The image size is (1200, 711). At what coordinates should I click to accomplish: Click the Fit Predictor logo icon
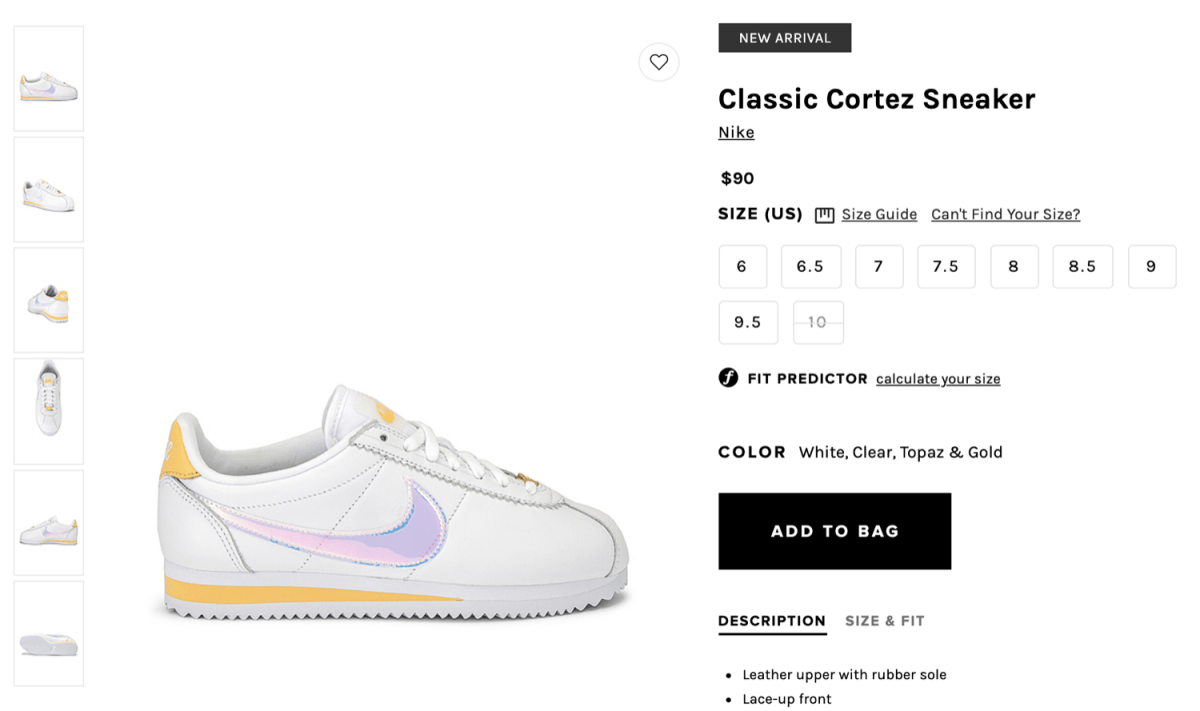click(x=728, y=378)
